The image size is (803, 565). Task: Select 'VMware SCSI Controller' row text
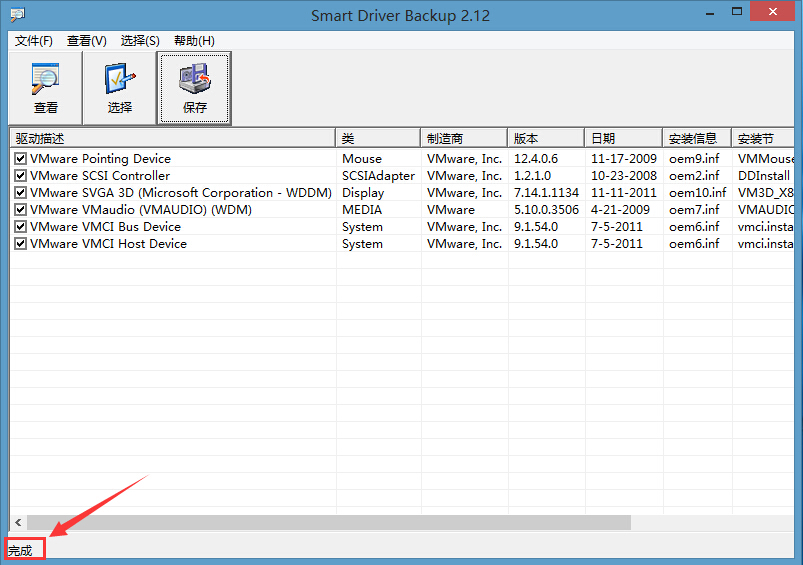(100, 176)
